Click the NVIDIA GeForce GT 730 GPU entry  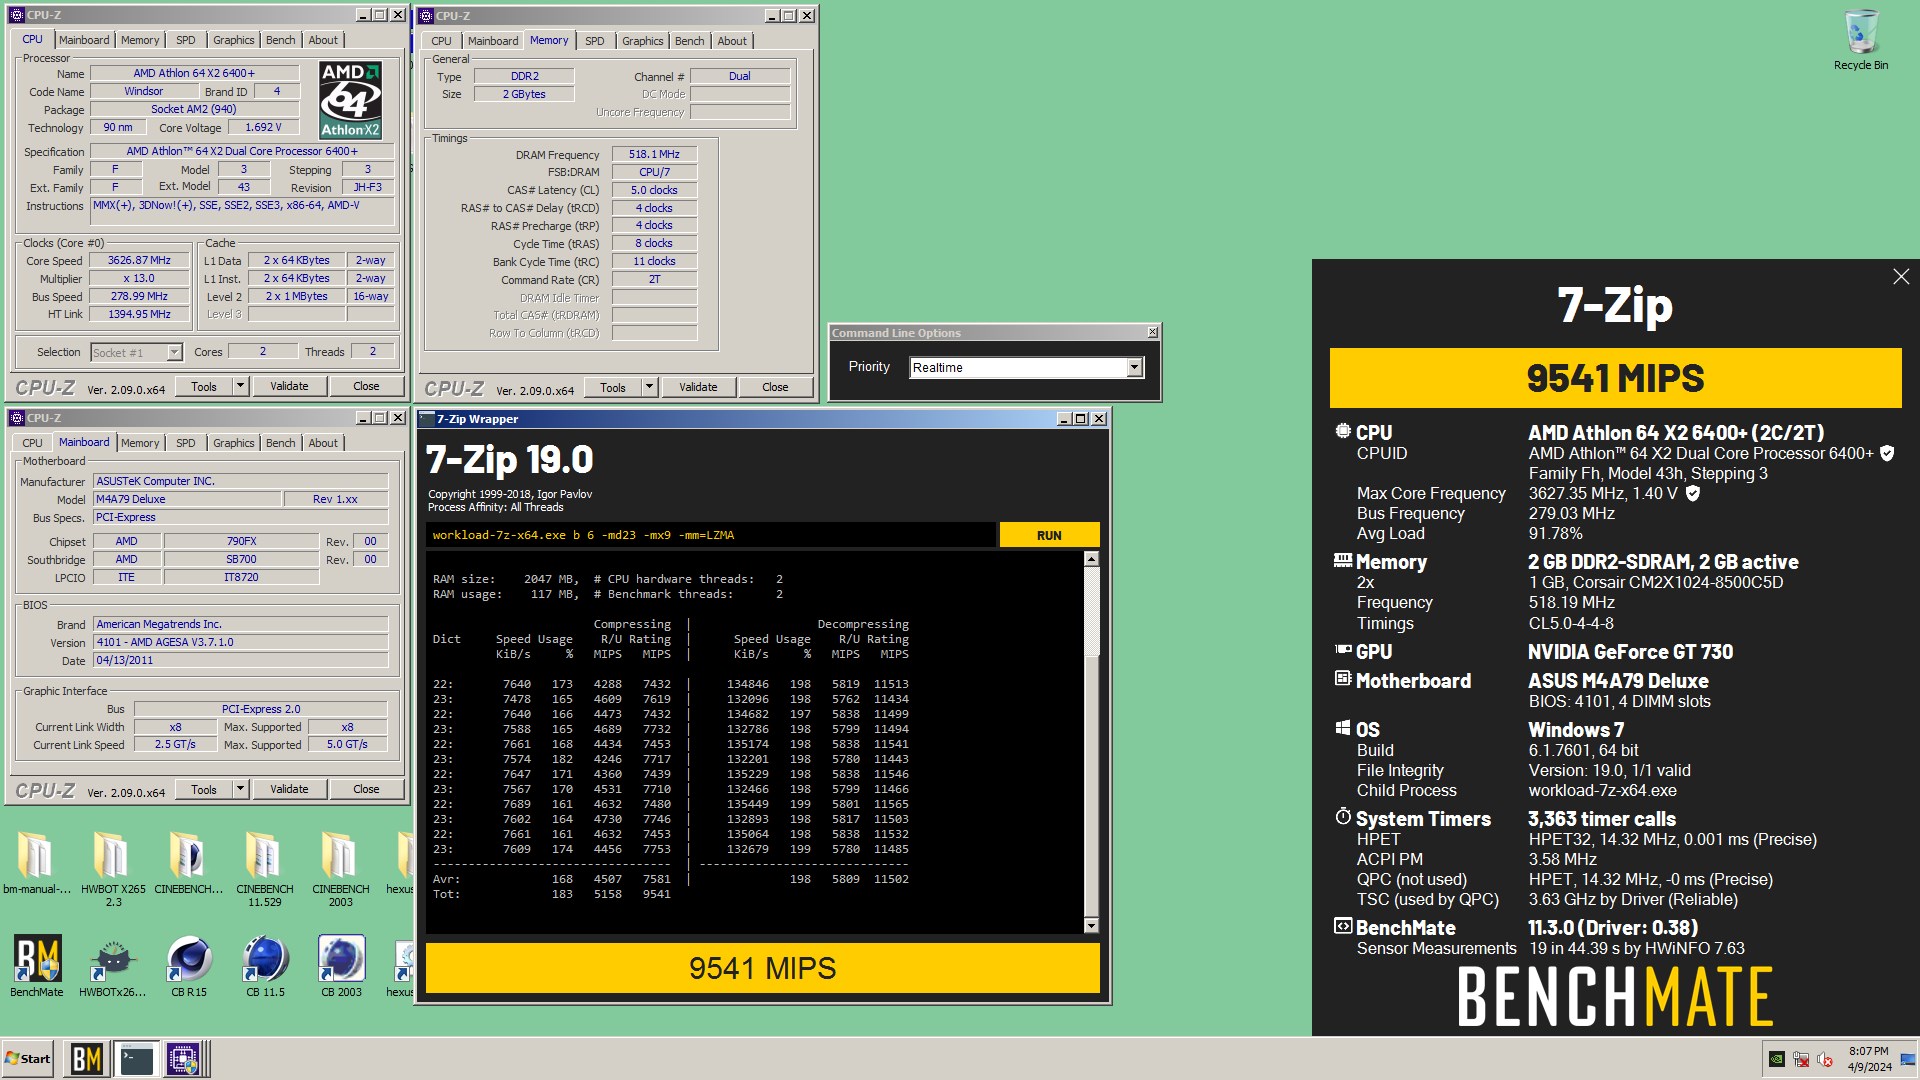point(1630,652)
